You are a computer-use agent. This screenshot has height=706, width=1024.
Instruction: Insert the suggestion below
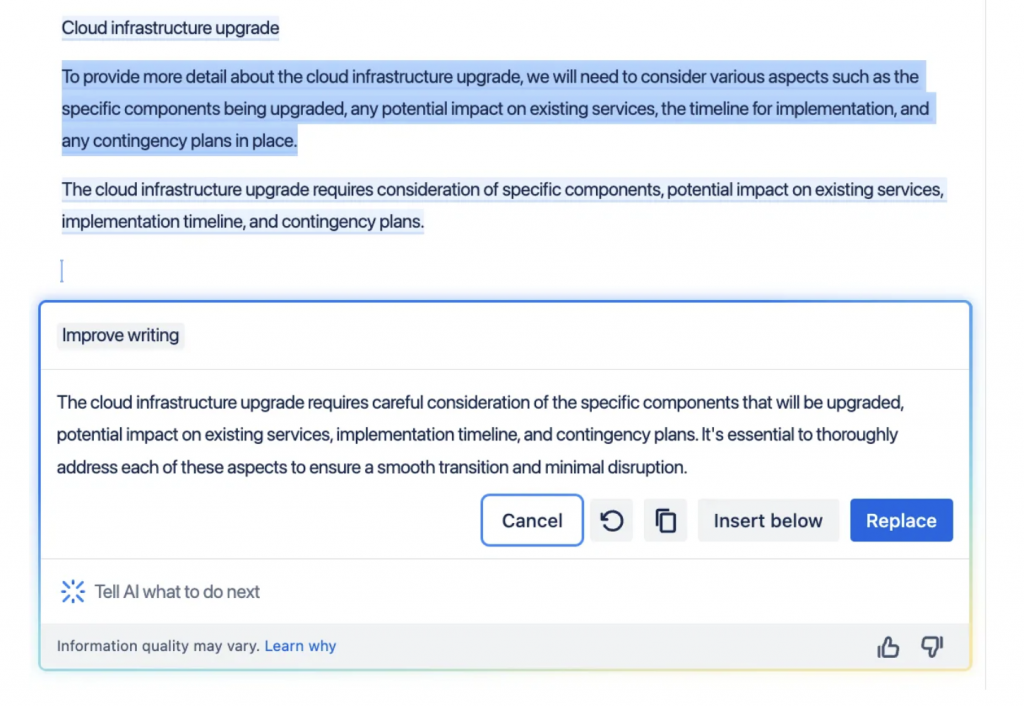click(x=767, y=521)
